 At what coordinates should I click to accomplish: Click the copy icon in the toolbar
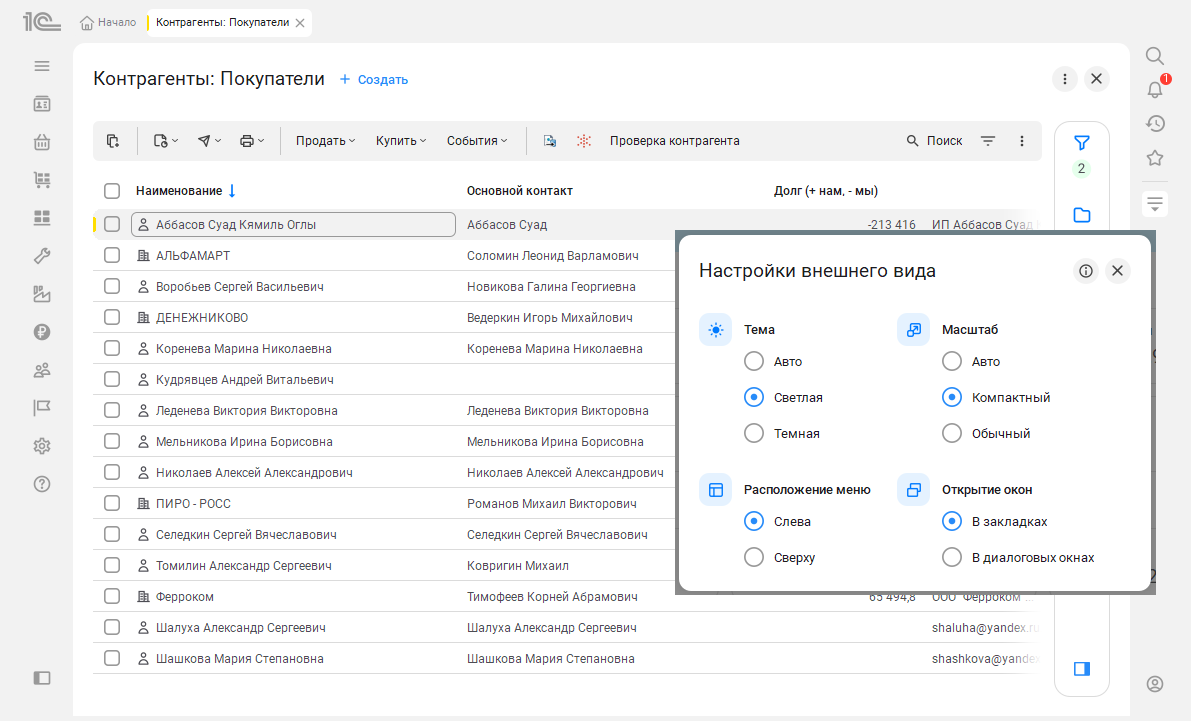click(114, 140)
